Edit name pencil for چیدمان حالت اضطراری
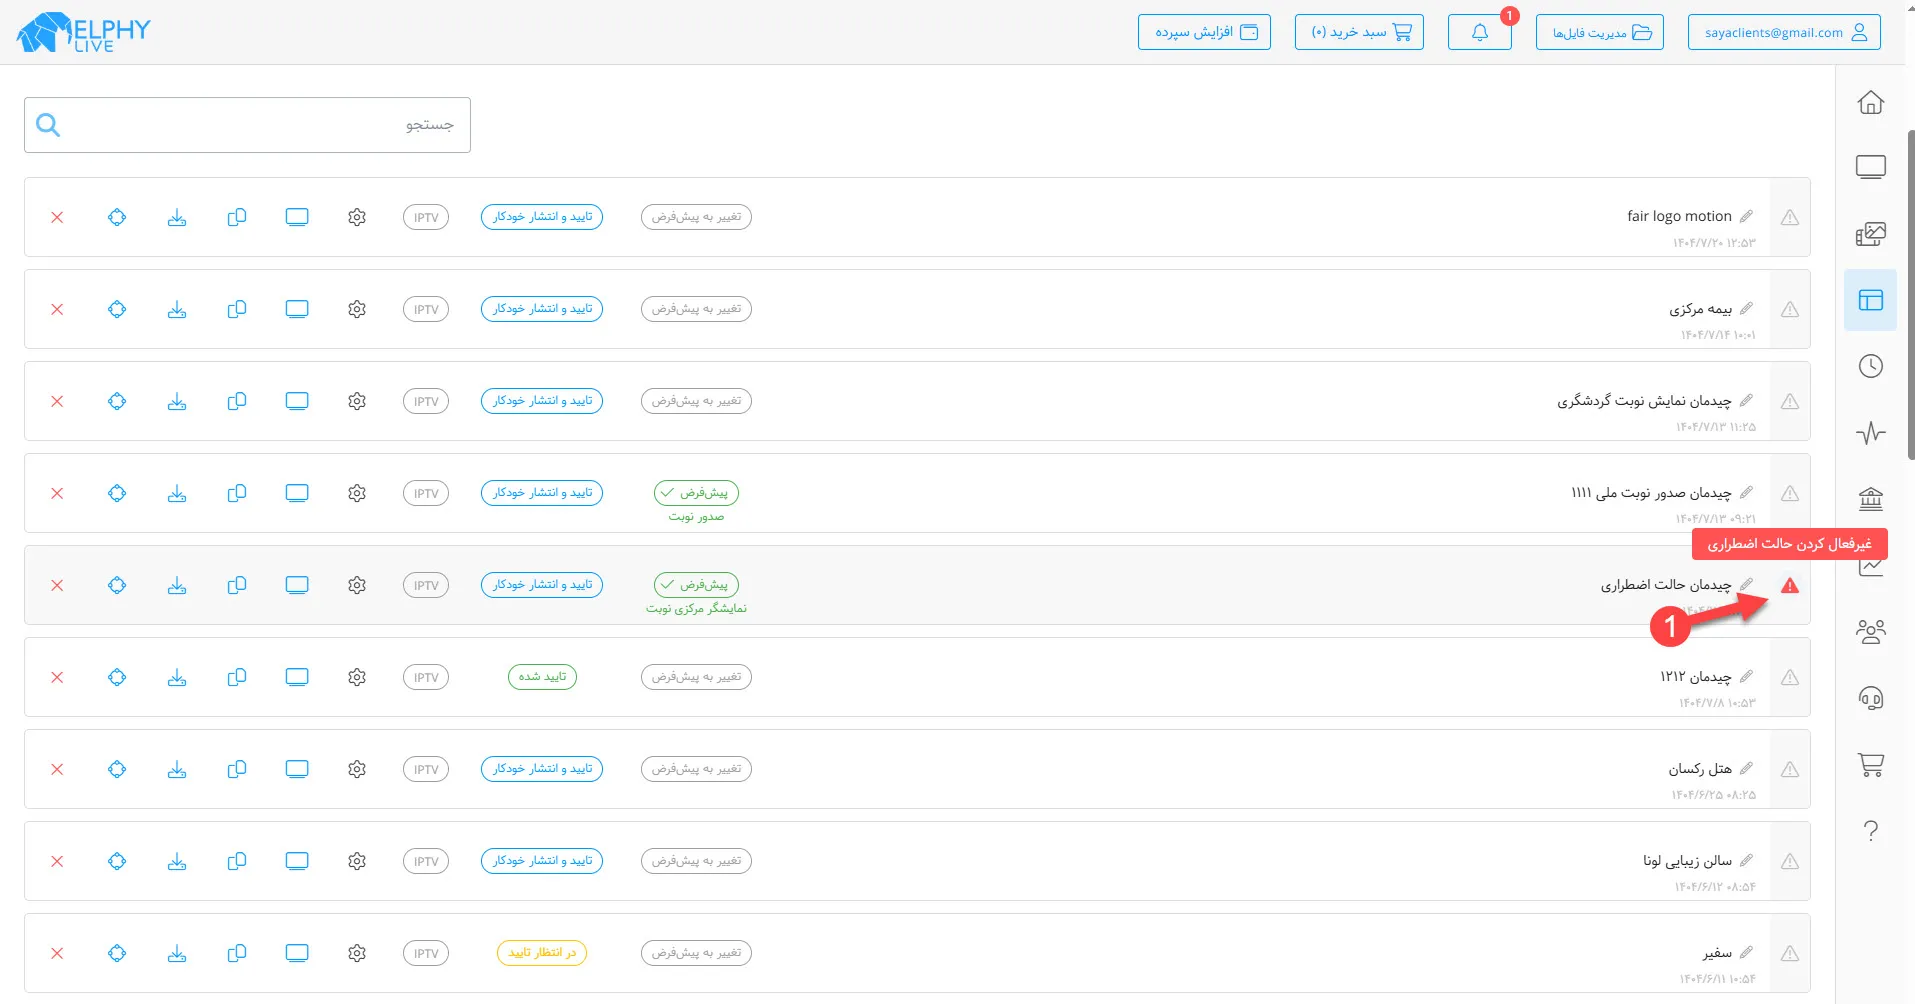The width and height of the screenshot is (1915, 1004). tap(1746, 585)
